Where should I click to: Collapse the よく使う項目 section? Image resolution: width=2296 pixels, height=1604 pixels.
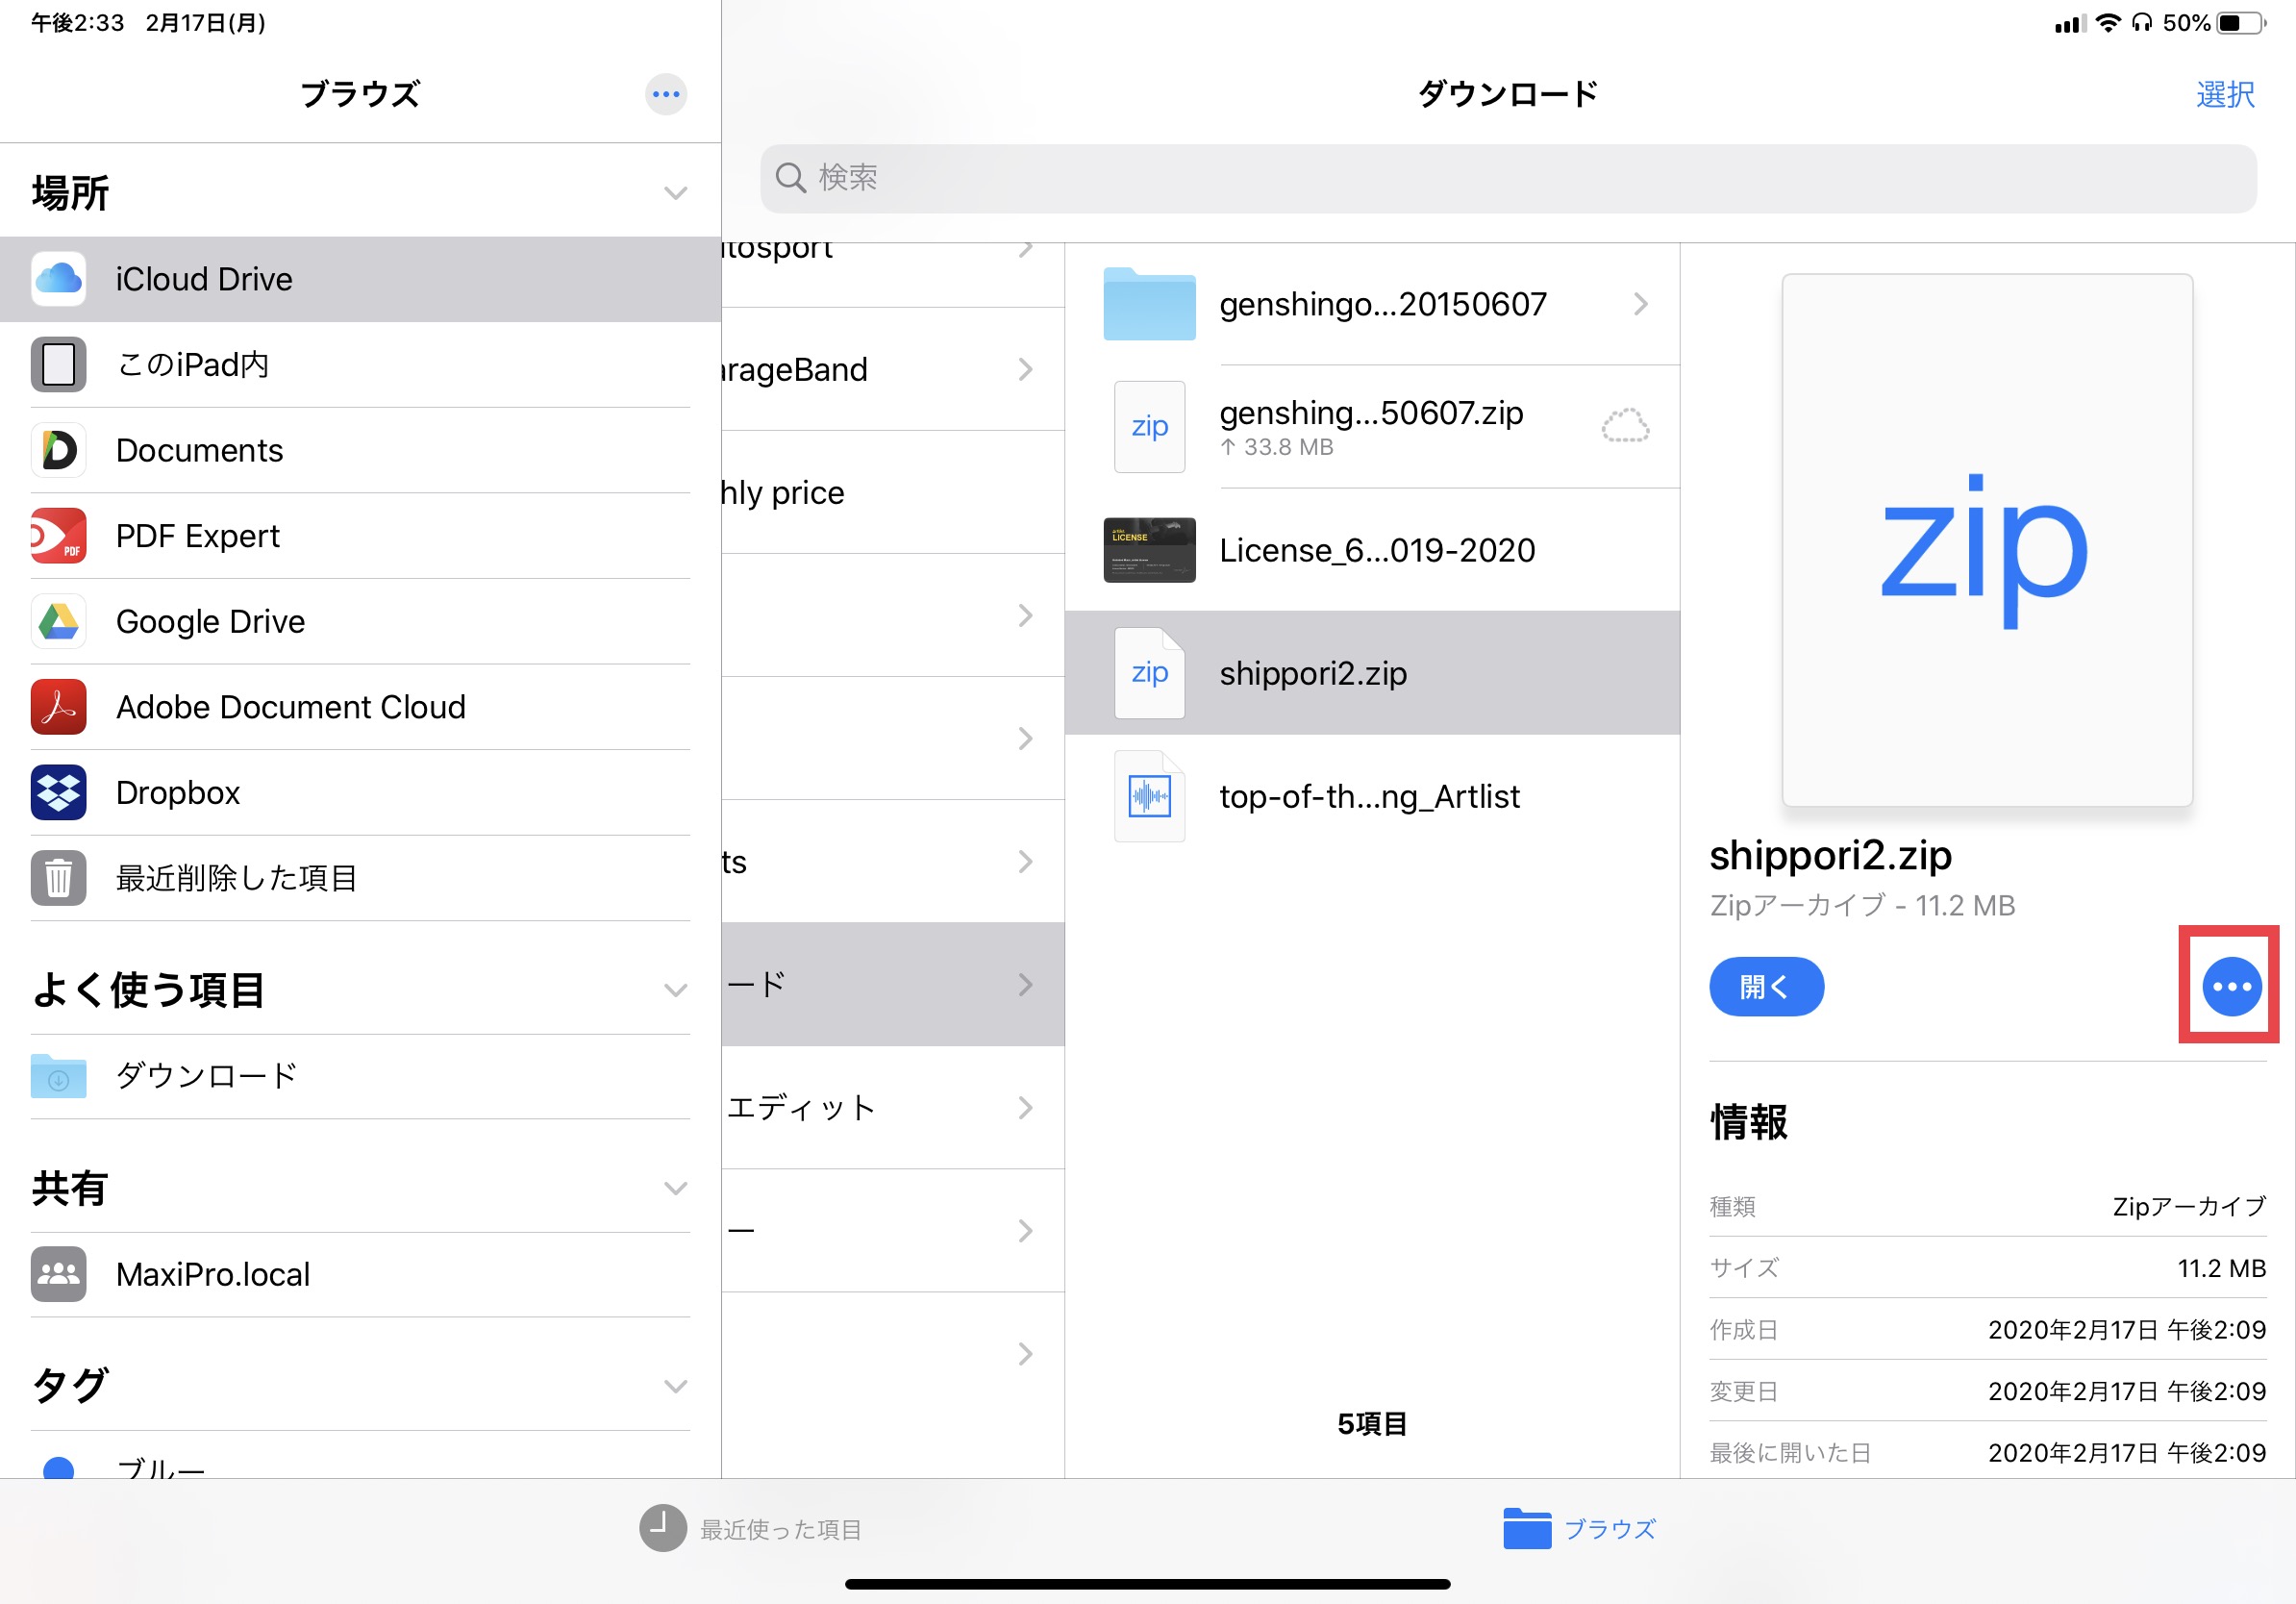tap(676, 990)
